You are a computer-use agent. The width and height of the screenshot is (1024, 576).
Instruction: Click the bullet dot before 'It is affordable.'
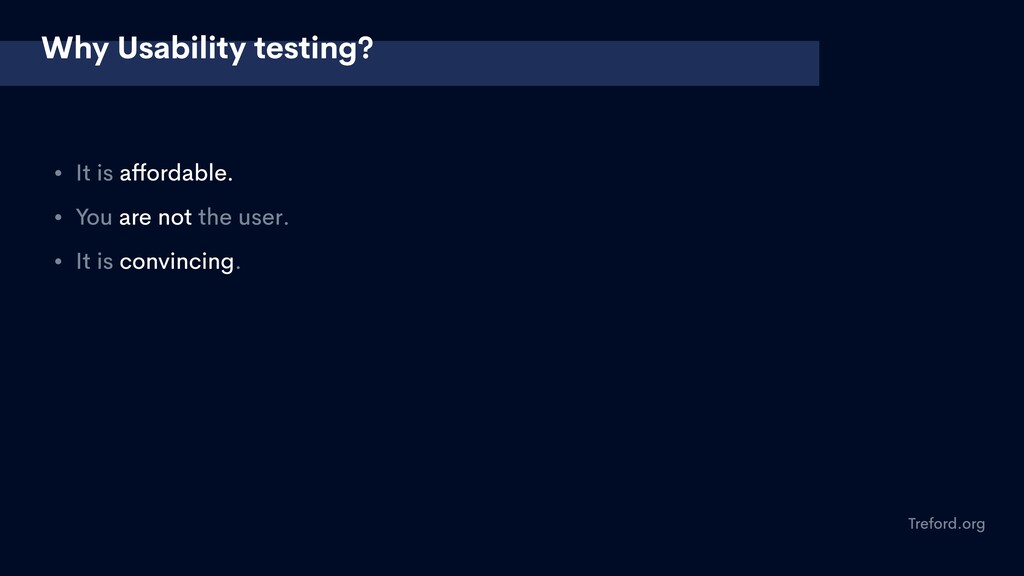[58, 173]
